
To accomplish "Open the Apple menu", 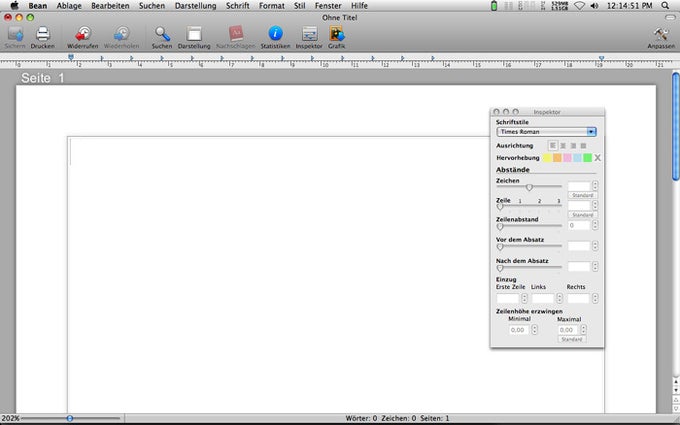I will pos(14,6).
